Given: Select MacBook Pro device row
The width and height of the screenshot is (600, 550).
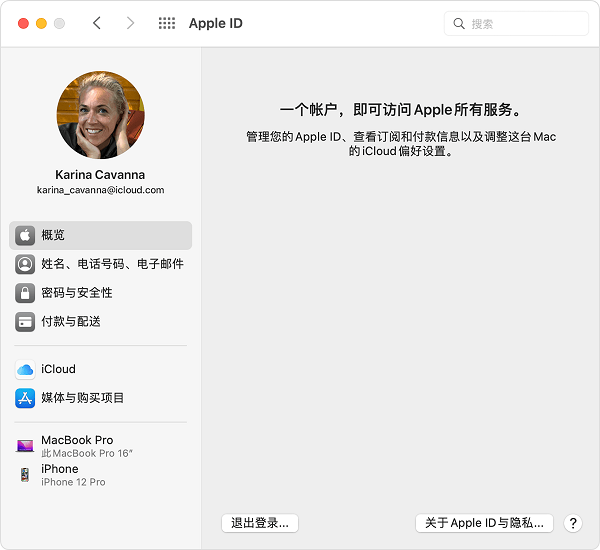Looking at the screenshot, I should point(101,446).
